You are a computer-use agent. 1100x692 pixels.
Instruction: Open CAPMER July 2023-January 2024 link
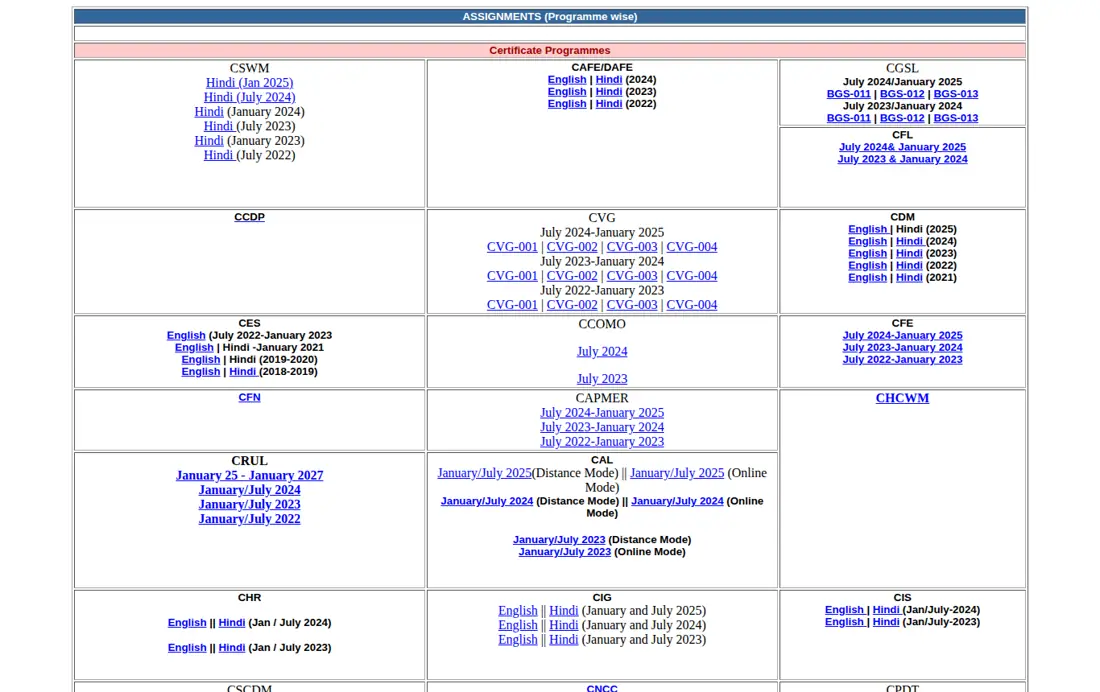pos(602,427)
